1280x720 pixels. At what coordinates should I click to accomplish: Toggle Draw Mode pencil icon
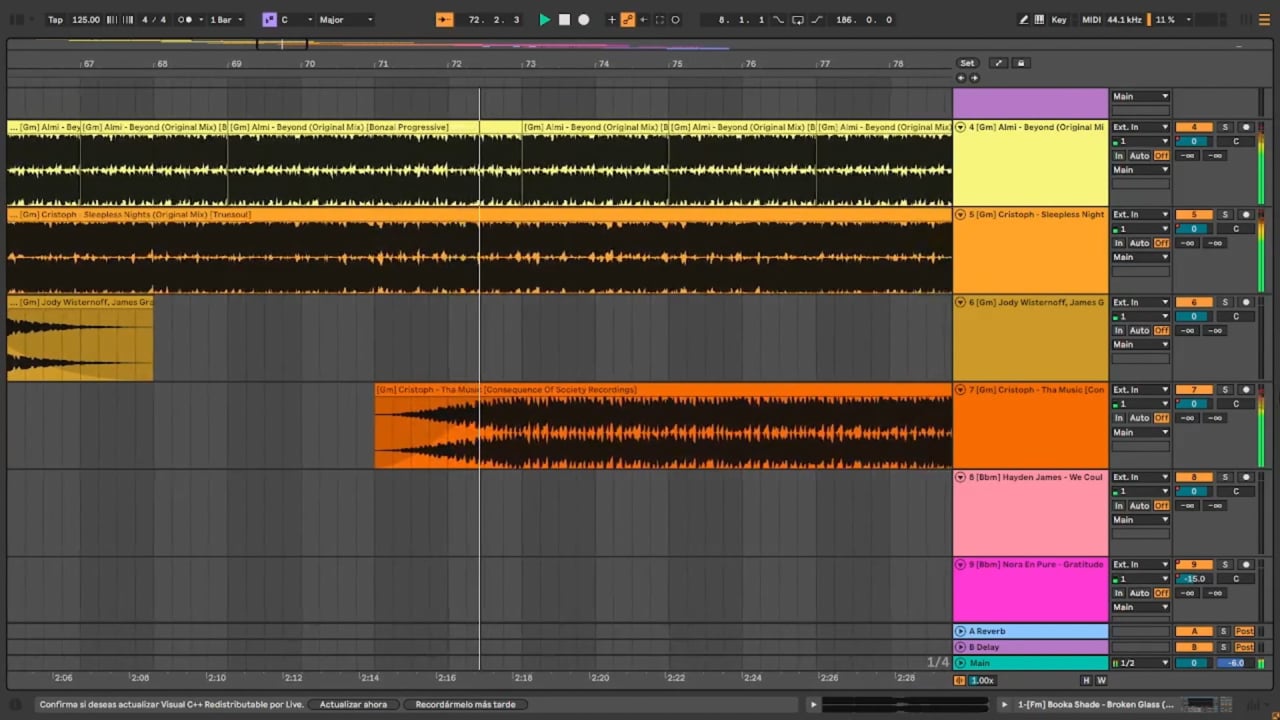click(x=1023, y=19)
